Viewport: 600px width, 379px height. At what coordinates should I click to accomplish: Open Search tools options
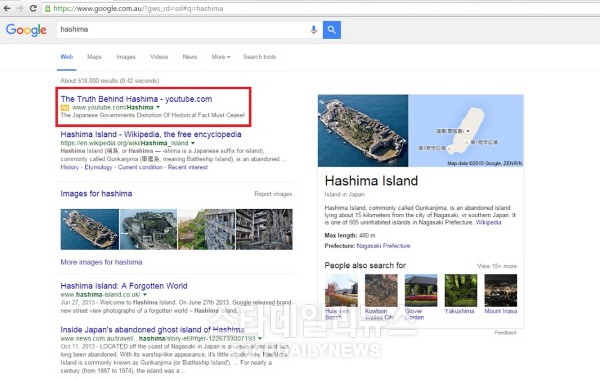(259, 57)
